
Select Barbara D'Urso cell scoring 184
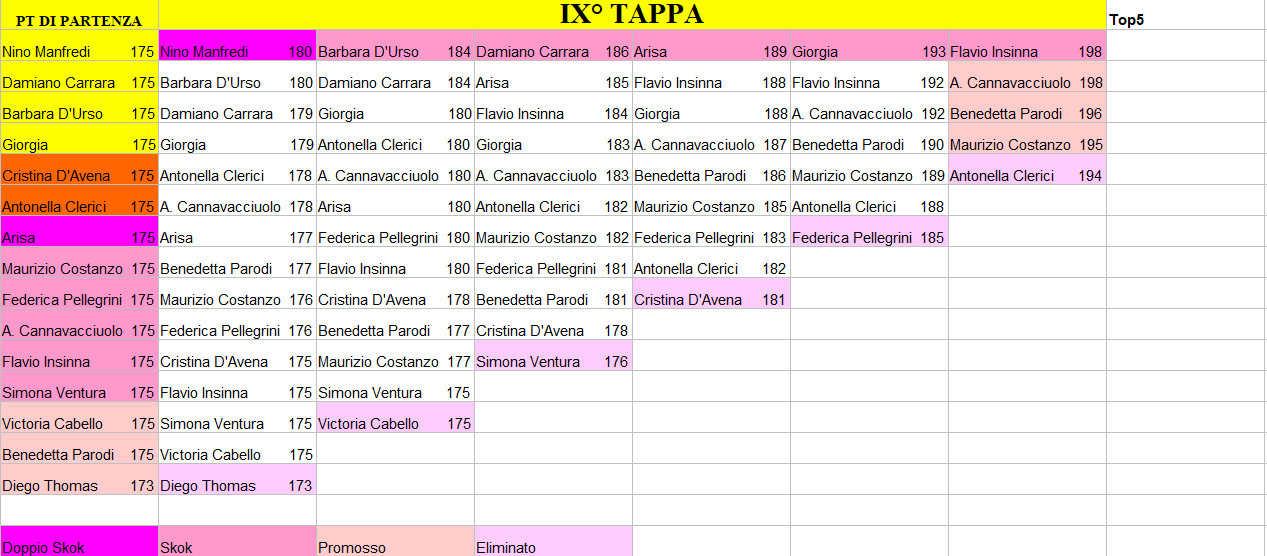pos(394,52)
